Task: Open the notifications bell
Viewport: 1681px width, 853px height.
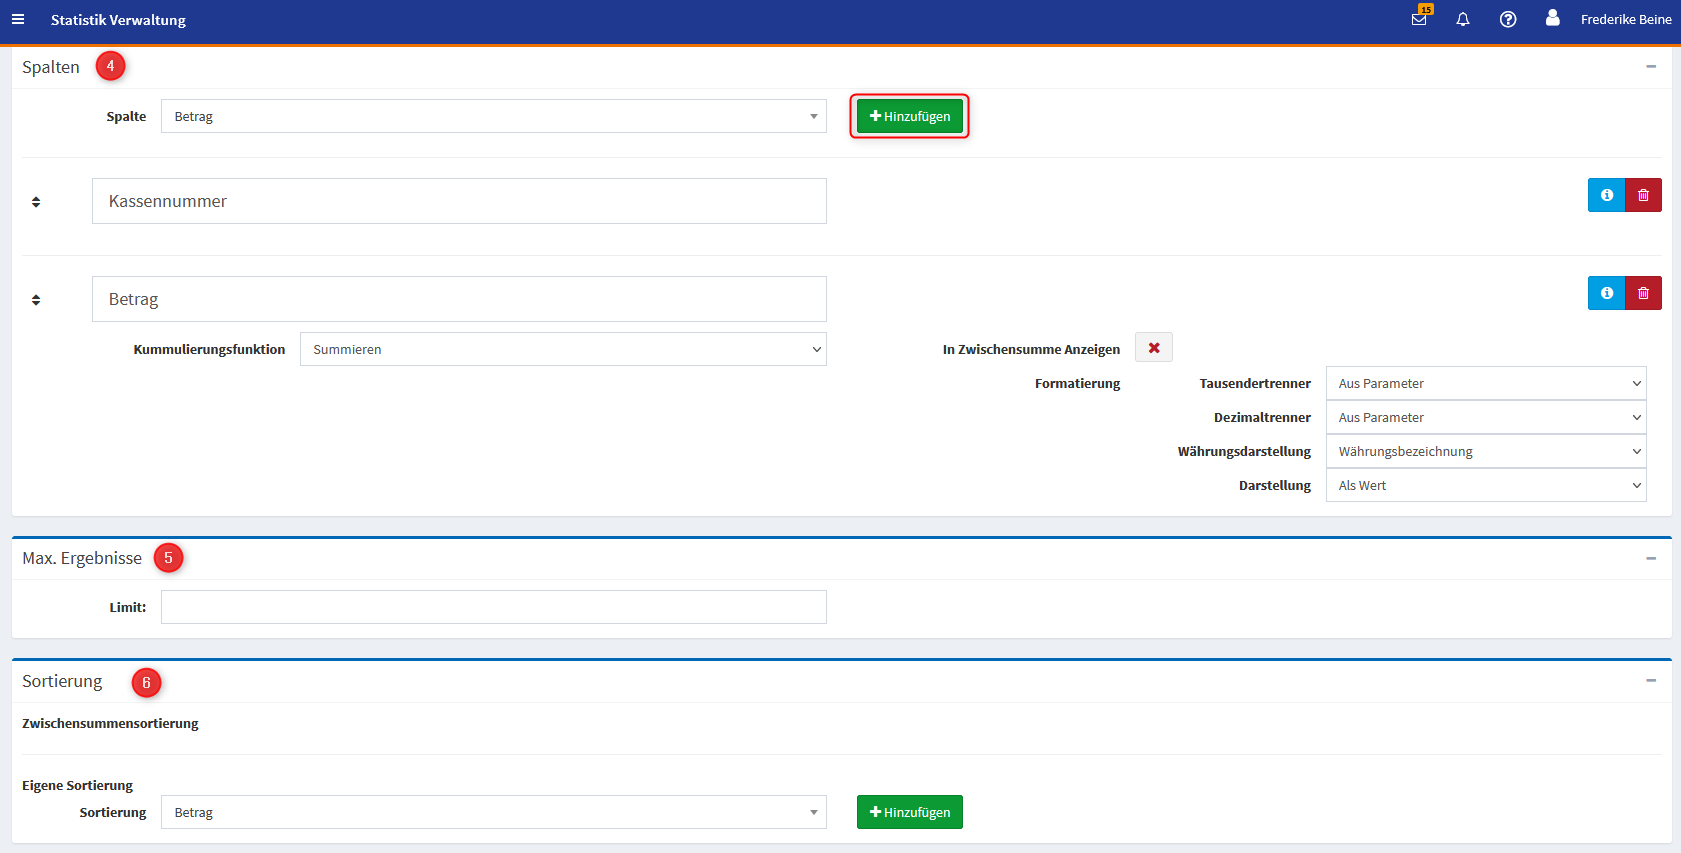Action: pyautogui.click(x=1462, y=19)
